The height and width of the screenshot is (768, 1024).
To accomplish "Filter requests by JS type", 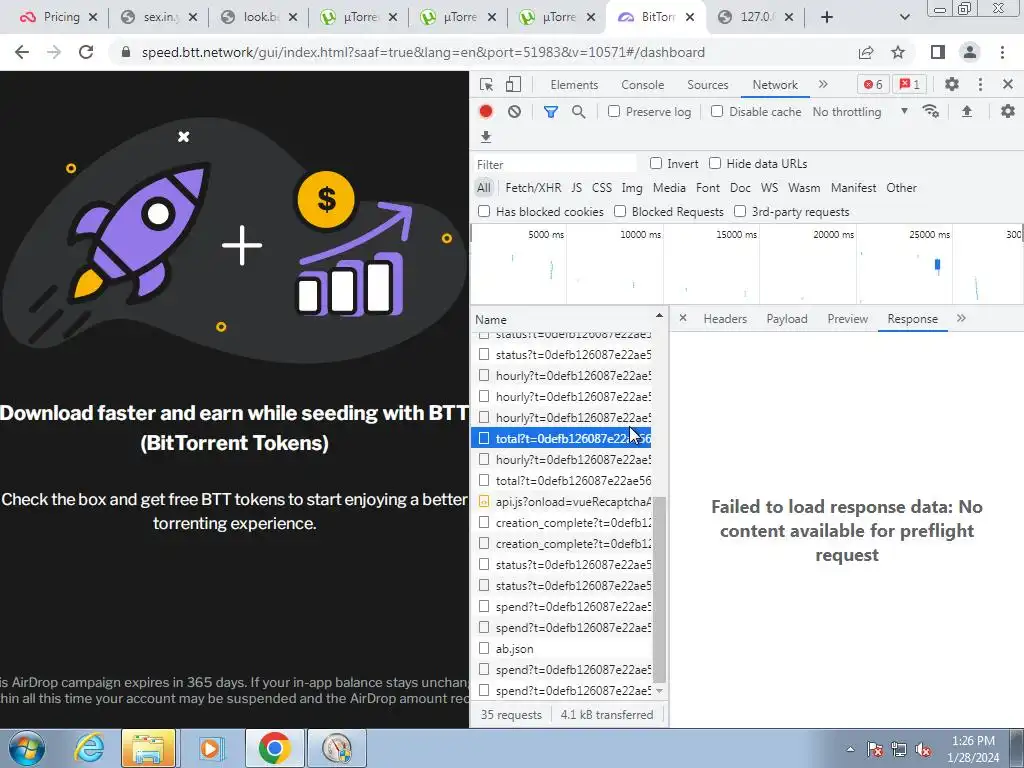I will pyautogui.click(x=576, y=188).
